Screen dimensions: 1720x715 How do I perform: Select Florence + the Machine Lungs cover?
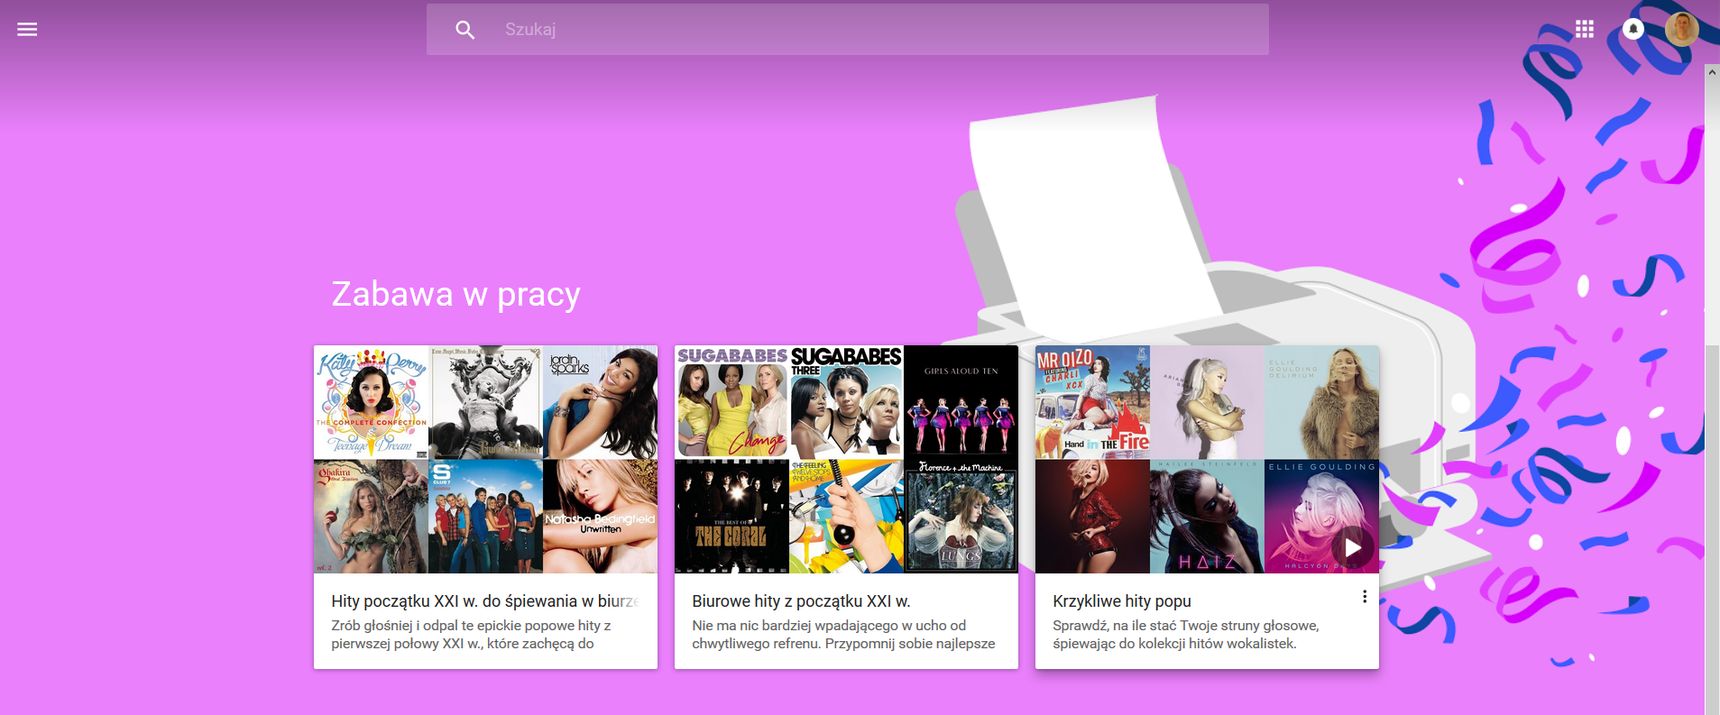[x=961, y=516]
